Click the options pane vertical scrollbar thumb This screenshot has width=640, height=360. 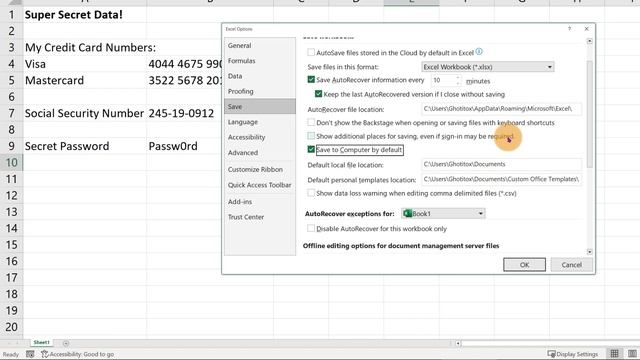pos(589,113)
